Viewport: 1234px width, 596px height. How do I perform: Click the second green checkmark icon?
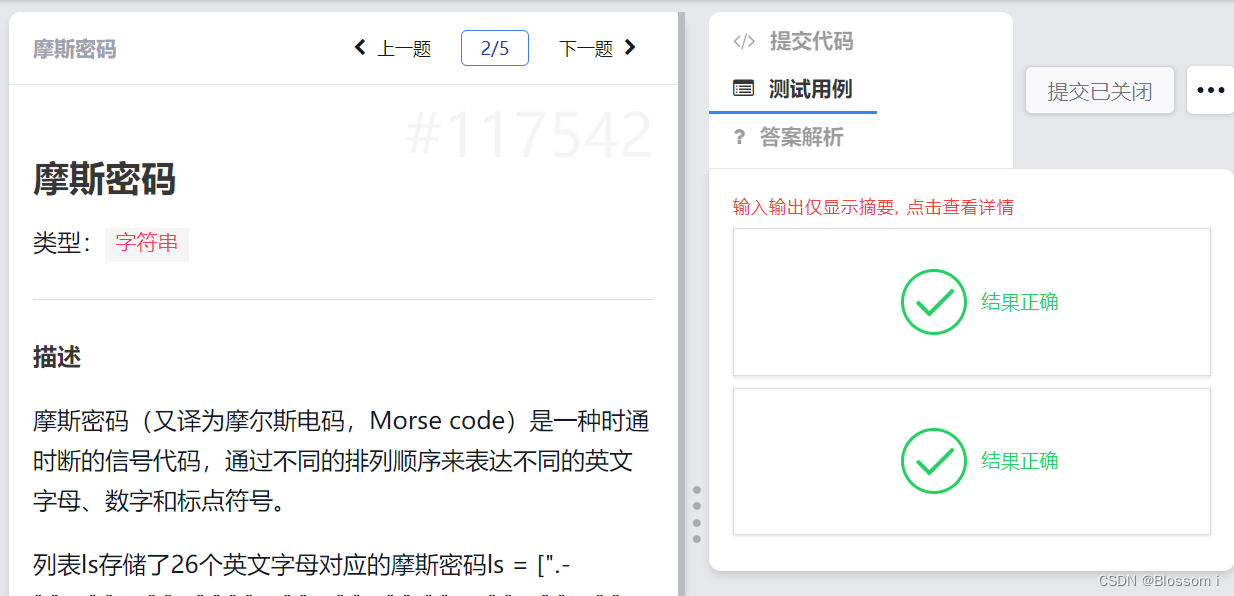[933, 461]
